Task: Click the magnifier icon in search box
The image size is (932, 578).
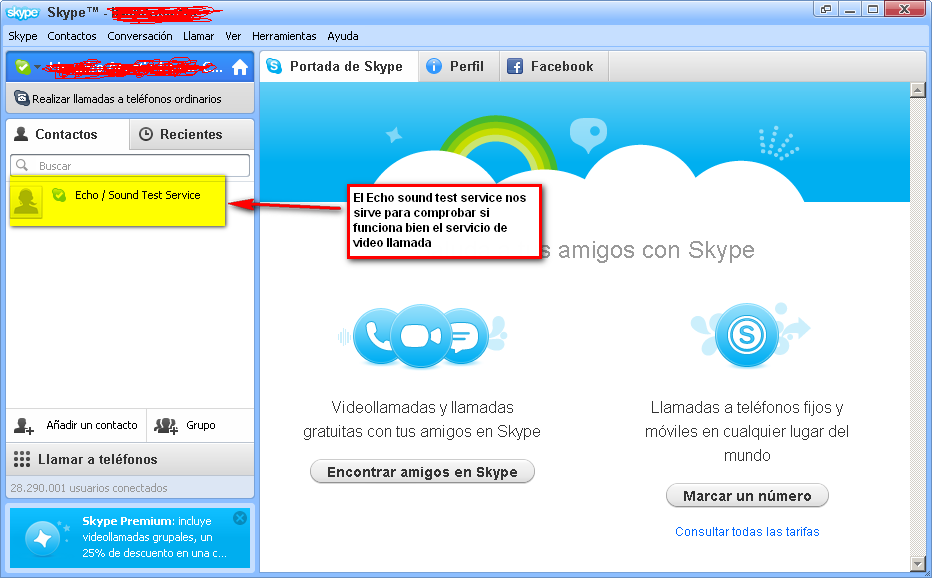Action: tap(22, 165)
